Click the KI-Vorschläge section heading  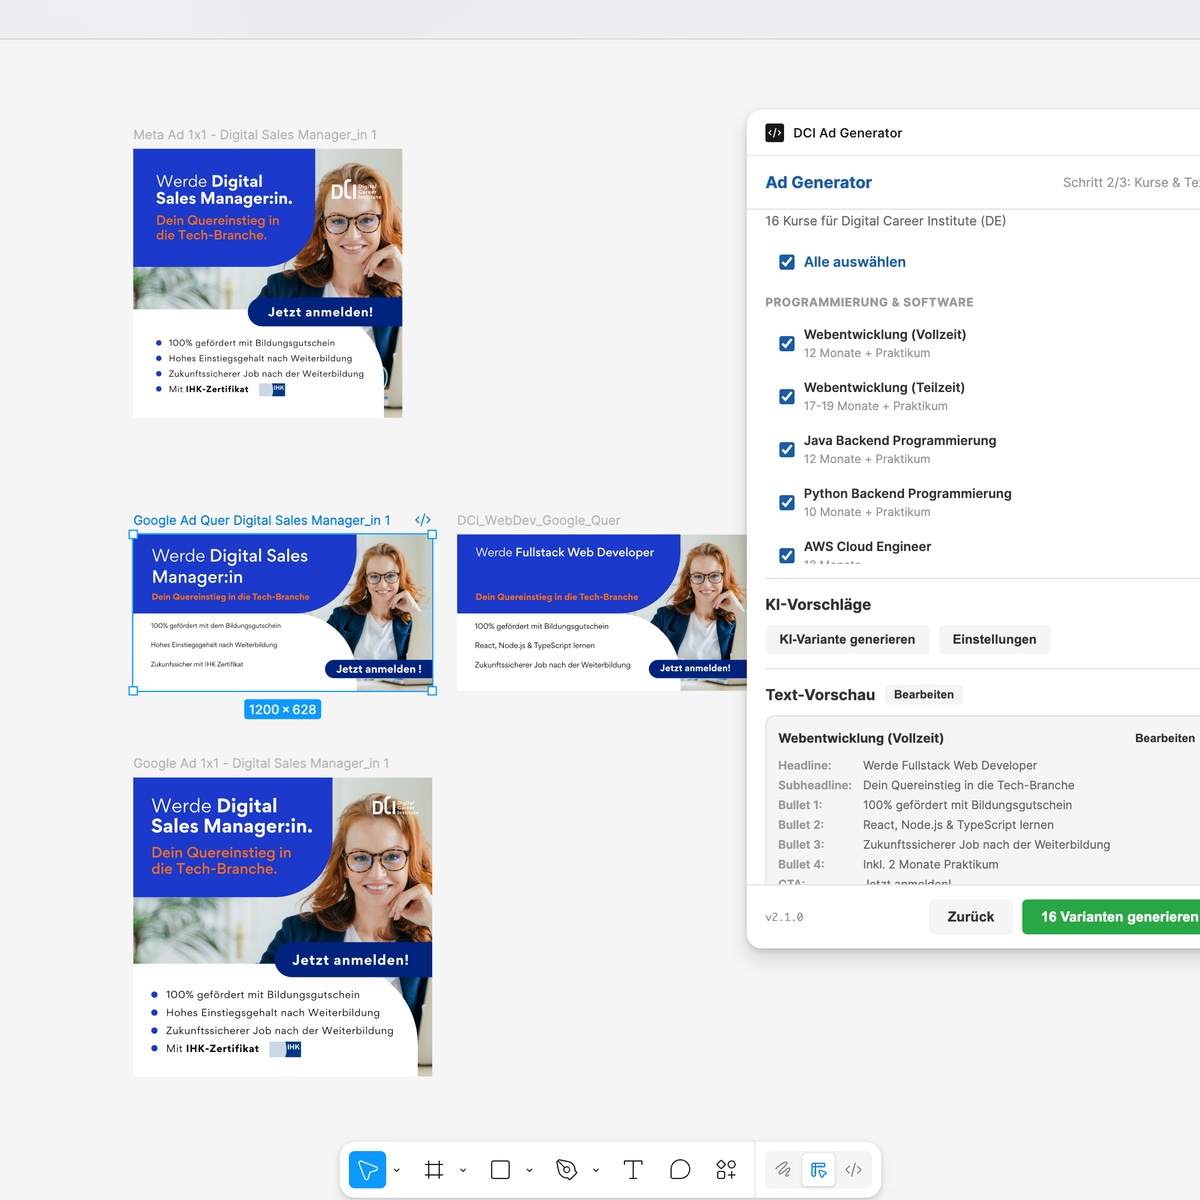(x=818, y=605)
